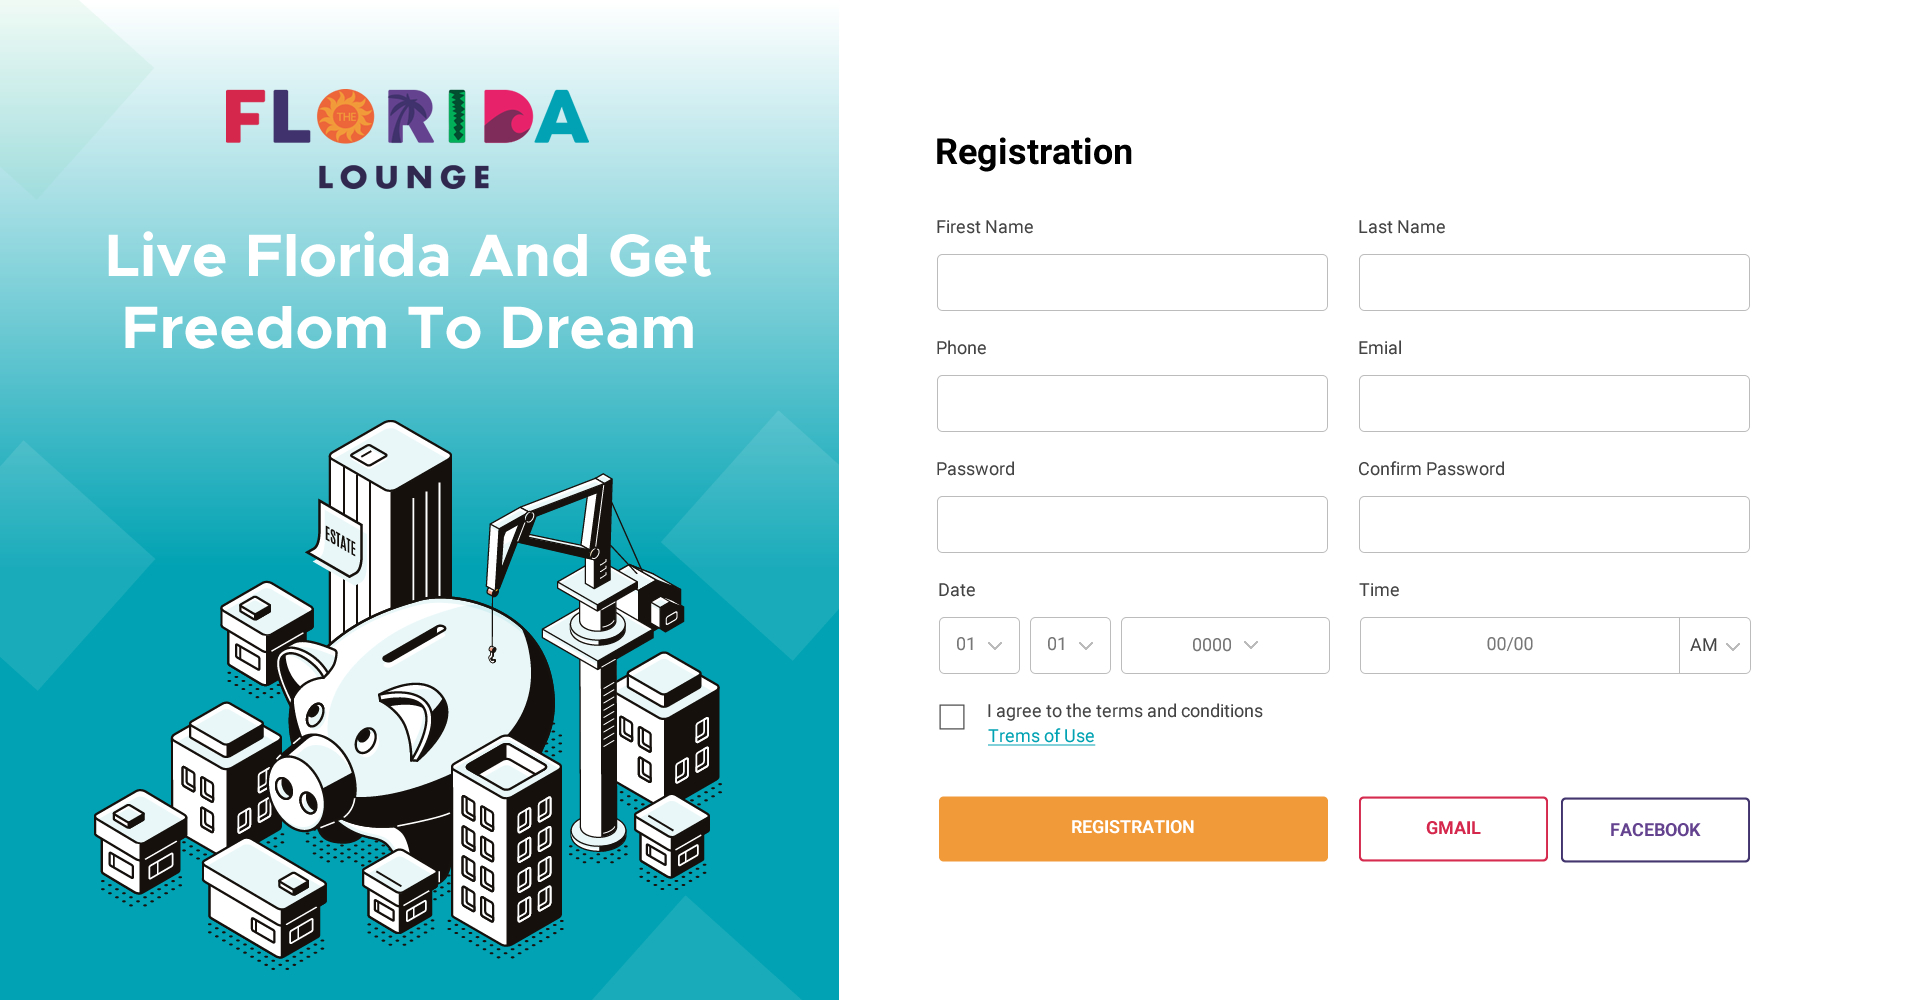Click the sun icon in the FLORIDA logo
Image resolution: width=1920 pixels, height=1000 pixels.
pyautogui.click(x=346, y=118)
